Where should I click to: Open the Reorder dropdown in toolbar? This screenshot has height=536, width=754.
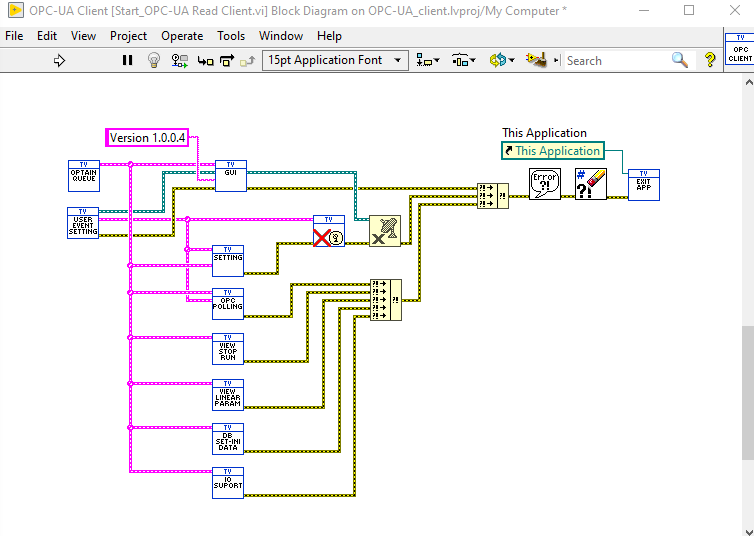[x=502, y=61]
